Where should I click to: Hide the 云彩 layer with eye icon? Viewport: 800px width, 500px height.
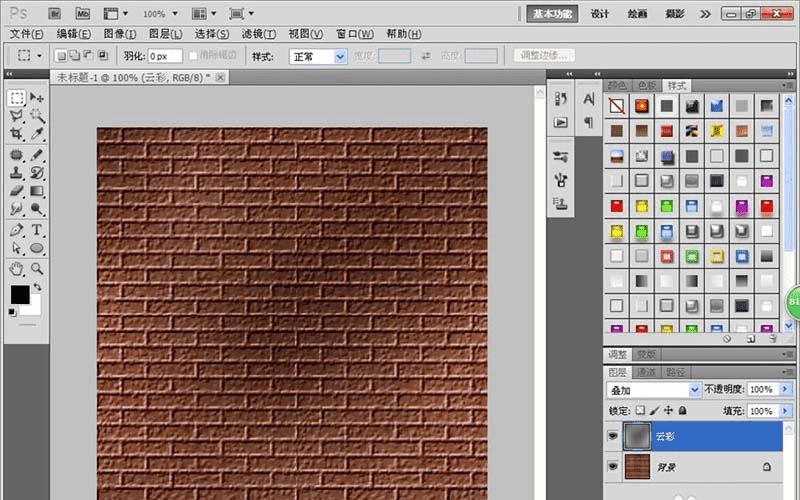pos(613,437)
